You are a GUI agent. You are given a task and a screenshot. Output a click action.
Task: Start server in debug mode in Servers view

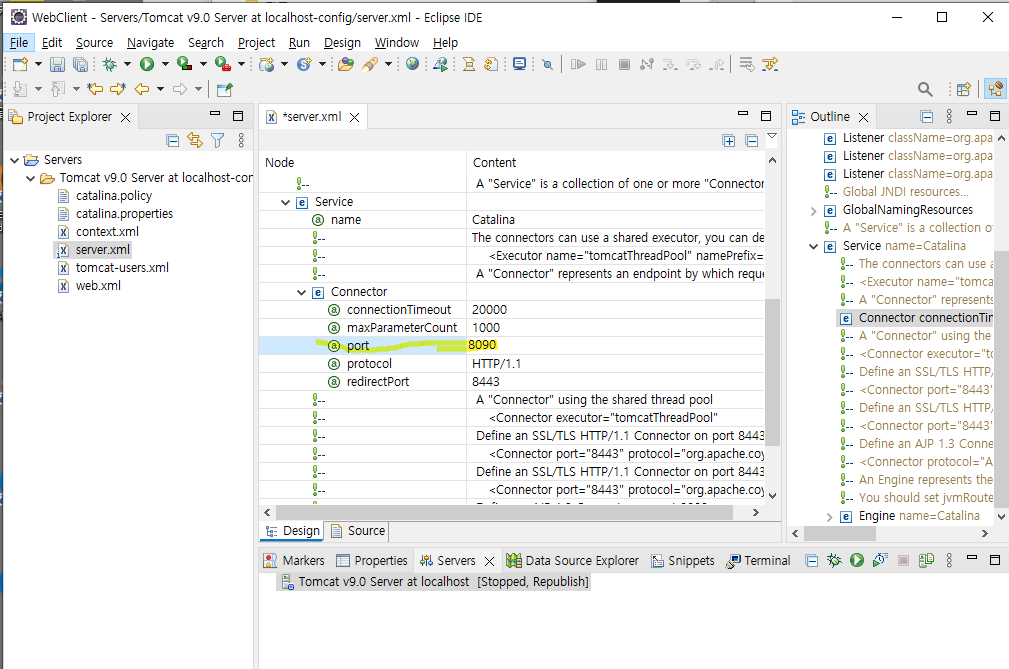click(834, 560)
